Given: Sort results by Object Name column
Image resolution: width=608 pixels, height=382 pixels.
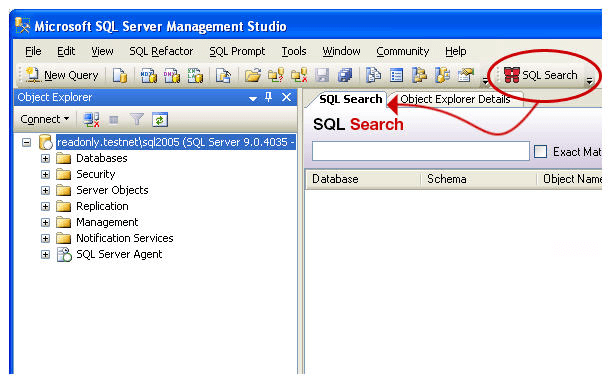Looking at the screenshot, I should coord(570,179).
